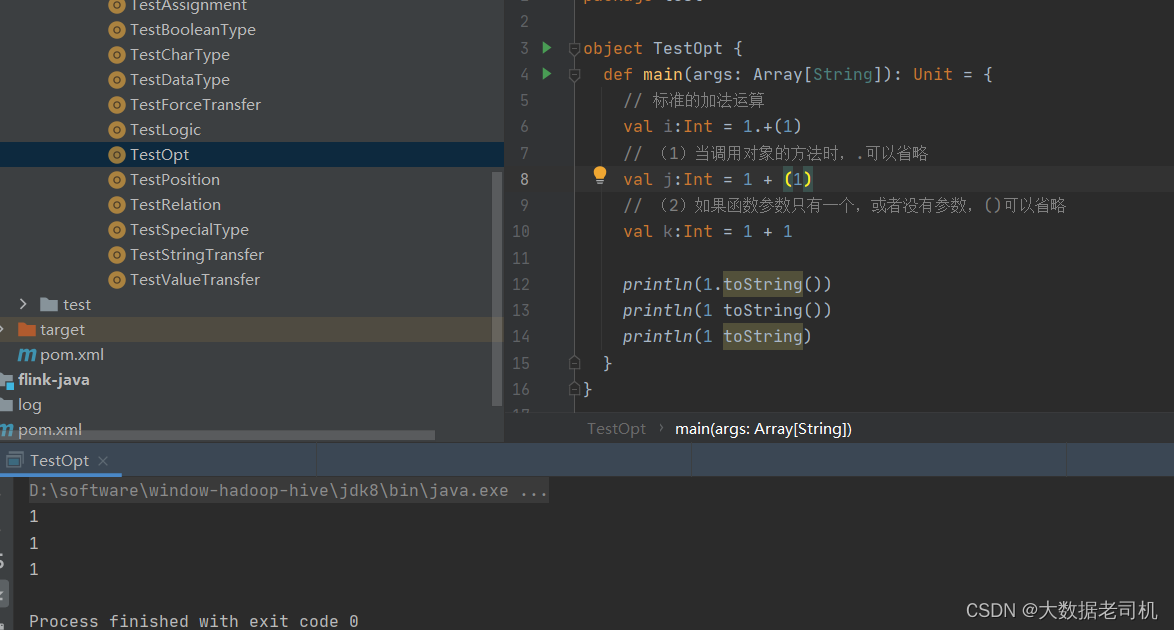Click the project tree horizontal scrollbar

pos(217,434)
